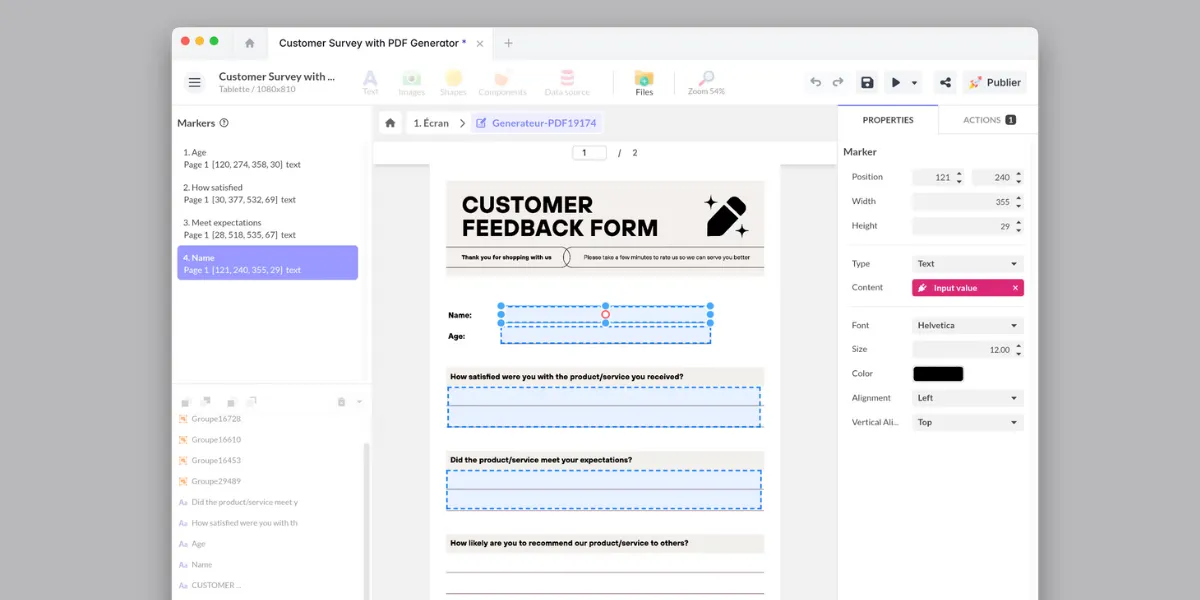This screenshot has height=600, width=1200.
Task: Save the project with the floppy disk icon
Action: [x=867, y=83]
